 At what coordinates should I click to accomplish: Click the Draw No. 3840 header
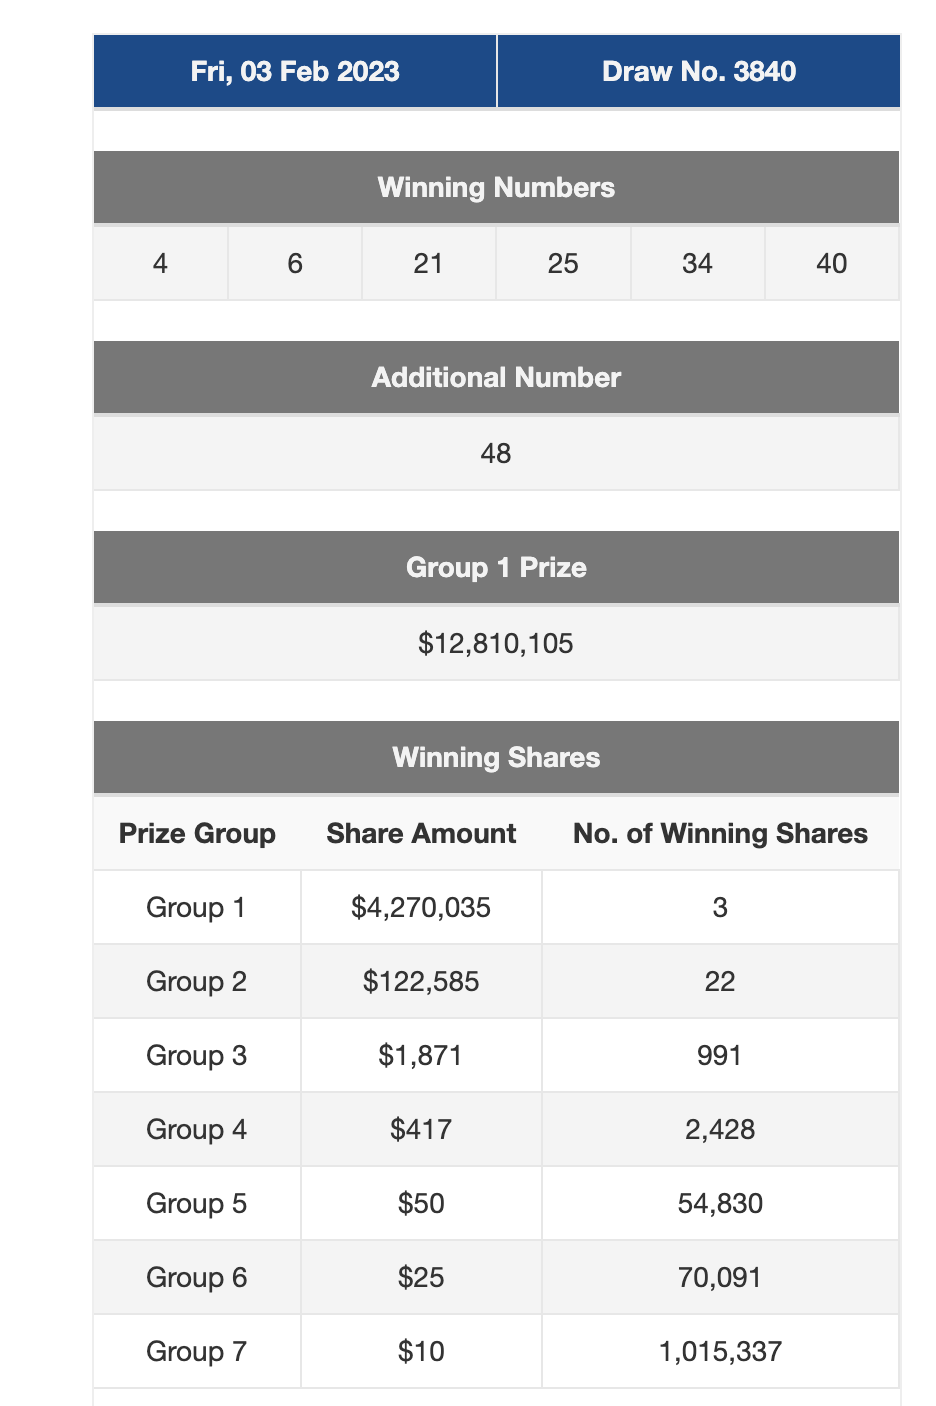pyautogui.click(x=699, y=72)
